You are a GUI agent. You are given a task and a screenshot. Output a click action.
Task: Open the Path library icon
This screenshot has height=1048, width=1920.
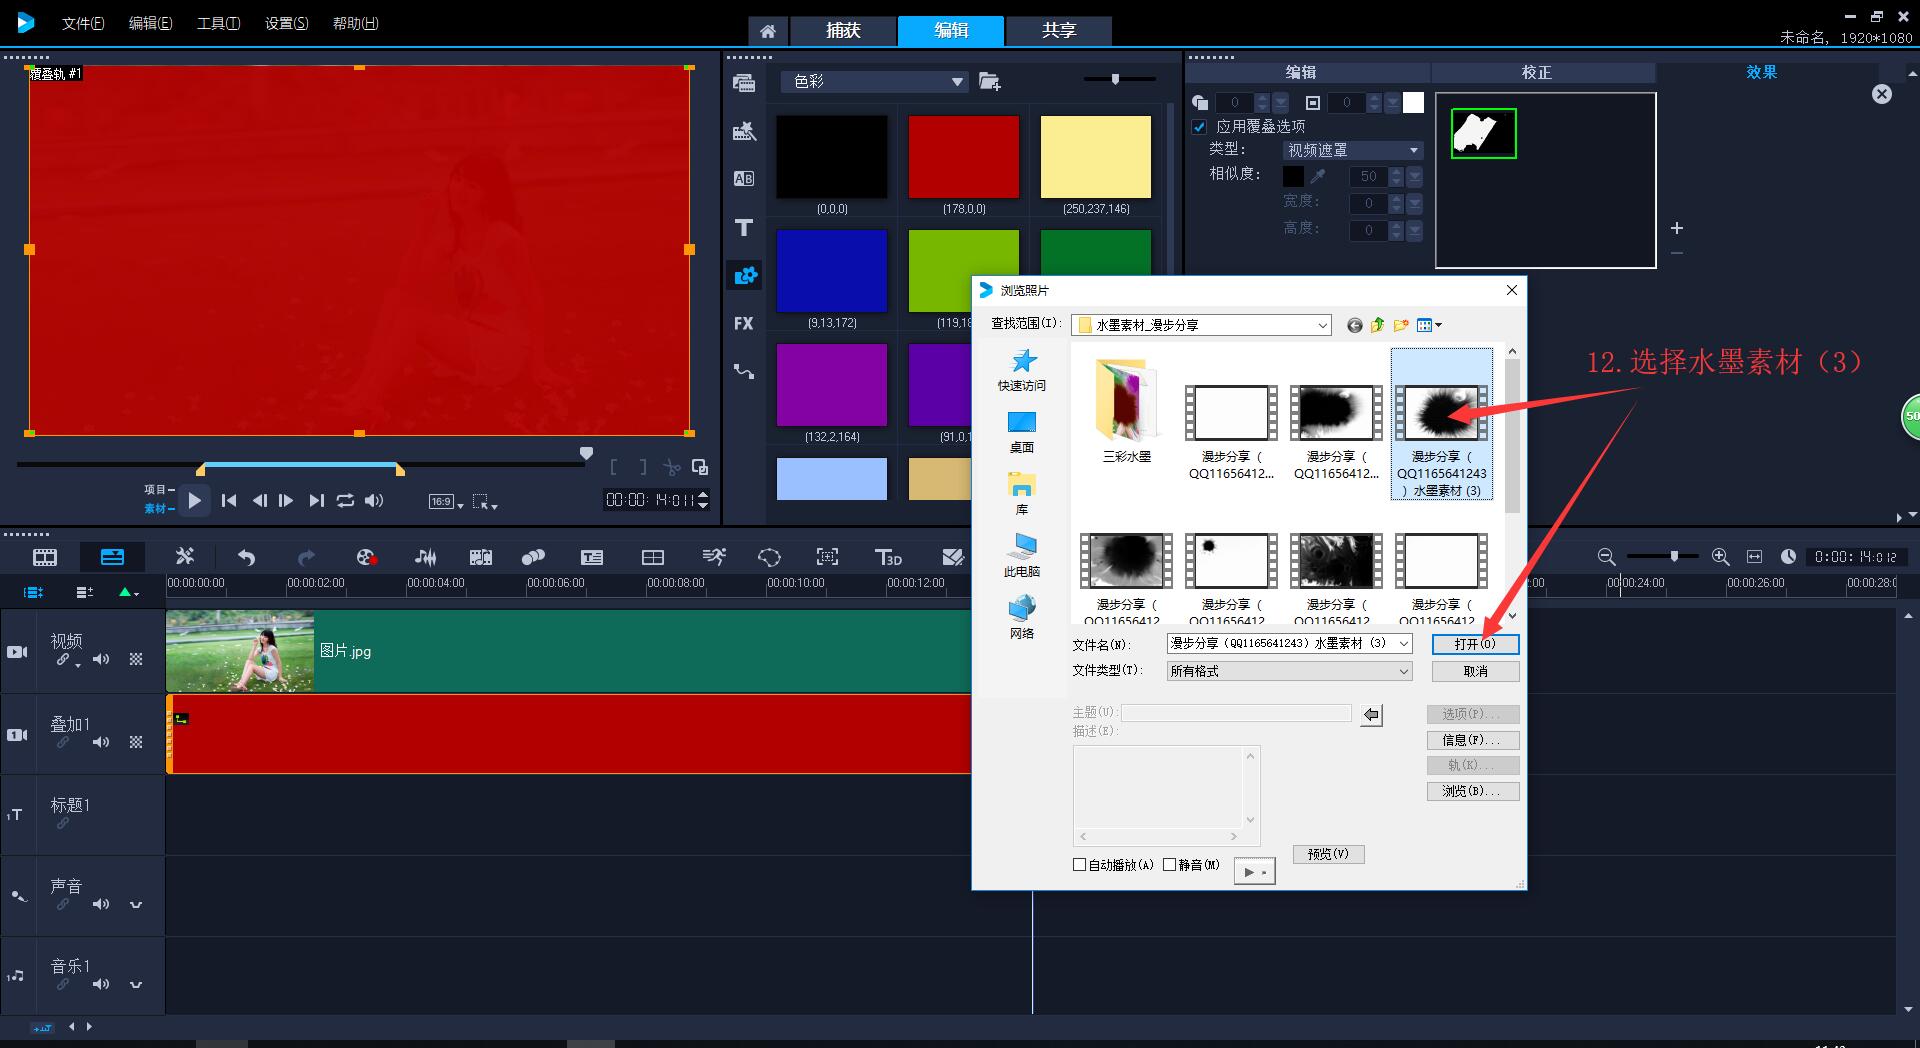coord(744,372)
